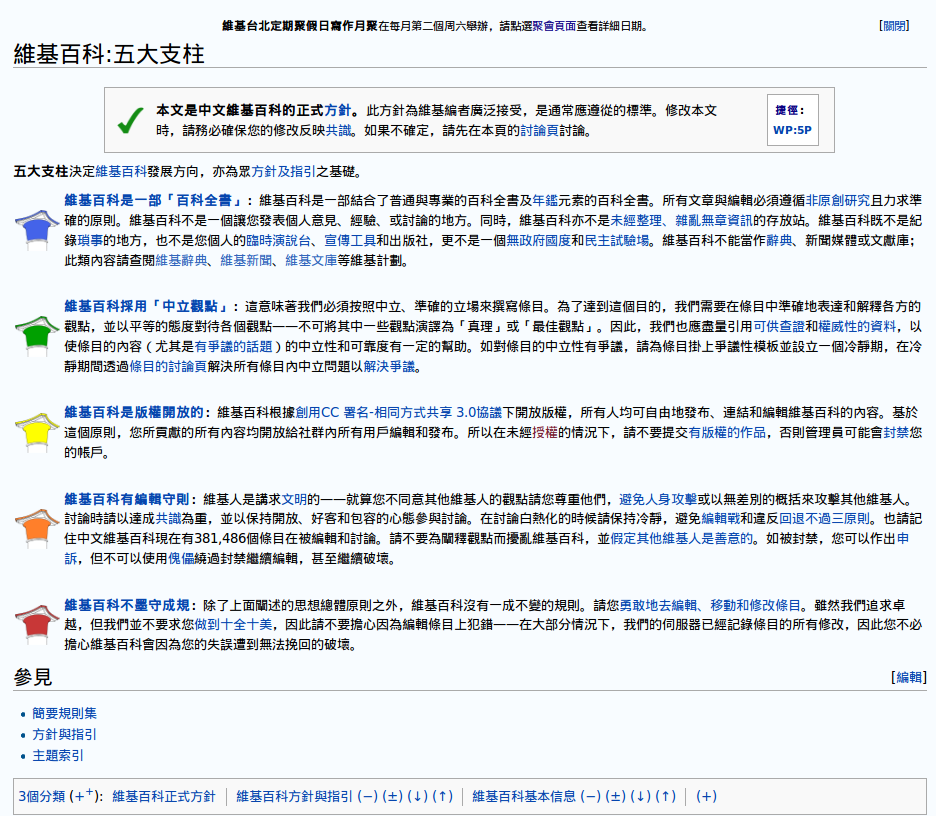Click the yellow pillar icon
Screen dimensions: 936x816
37,432
